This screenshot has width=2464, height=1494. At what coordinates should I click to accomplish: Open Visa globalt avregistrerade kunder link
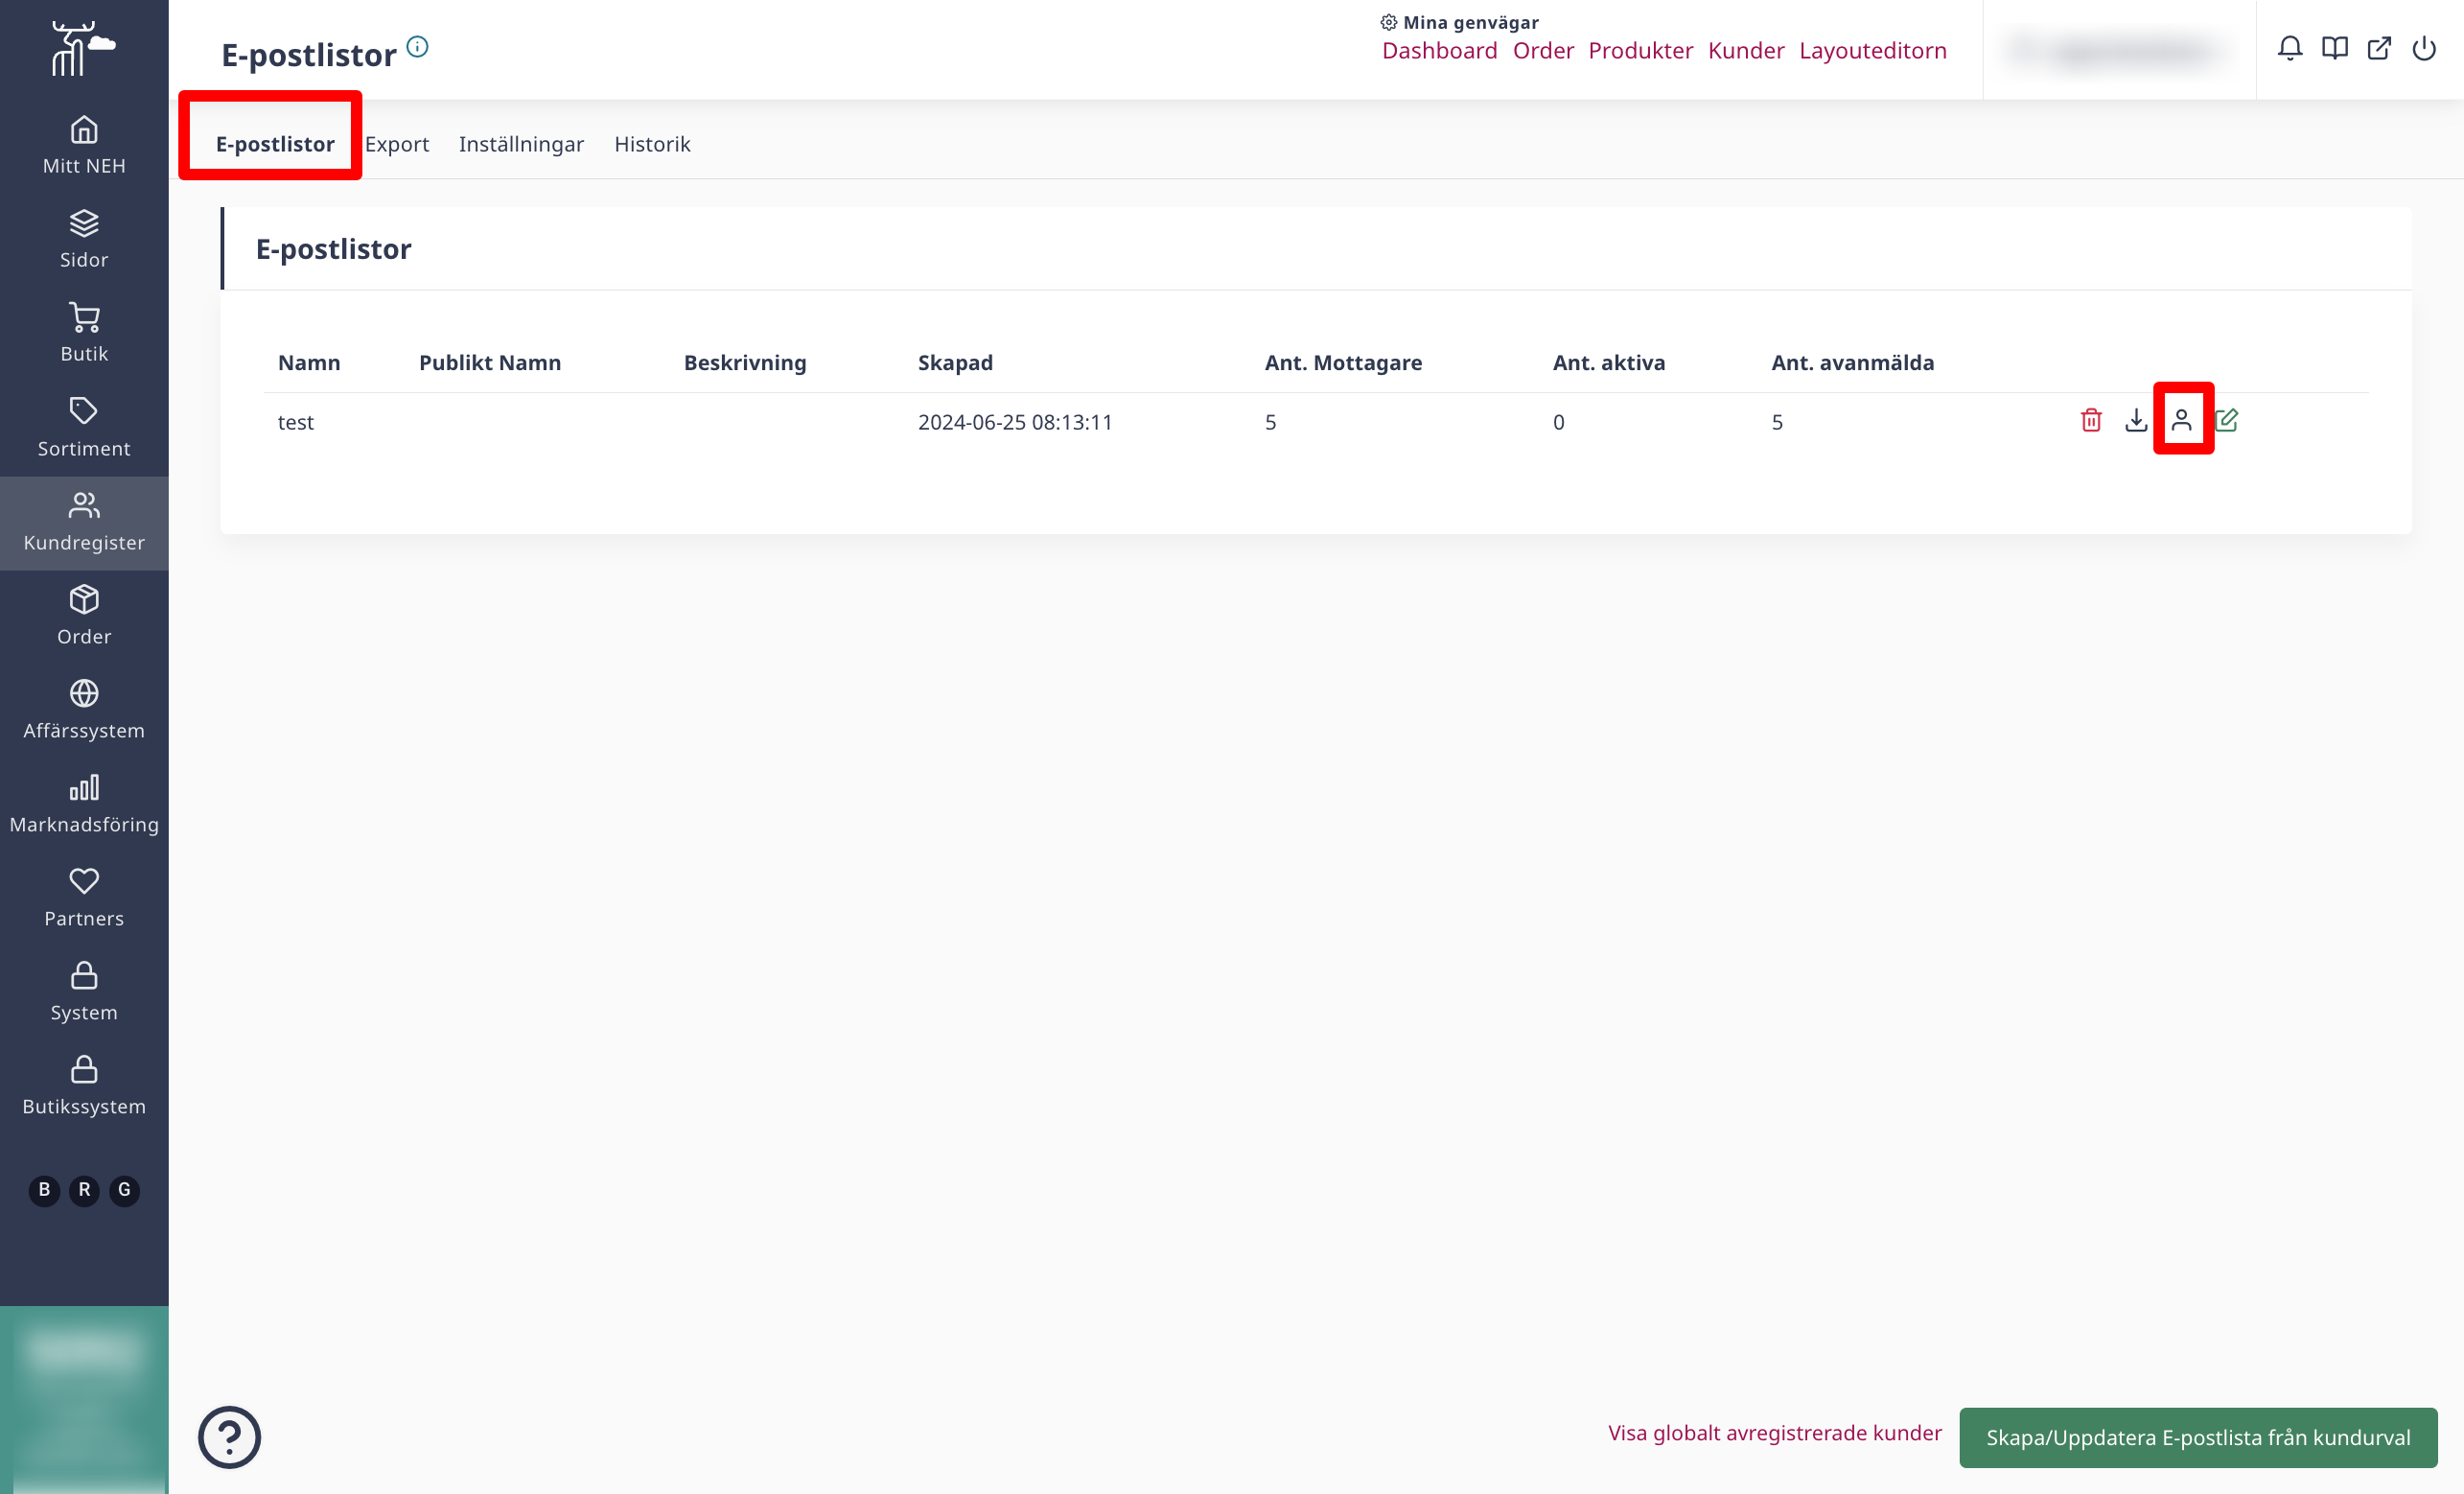tap(1774, 1433)
